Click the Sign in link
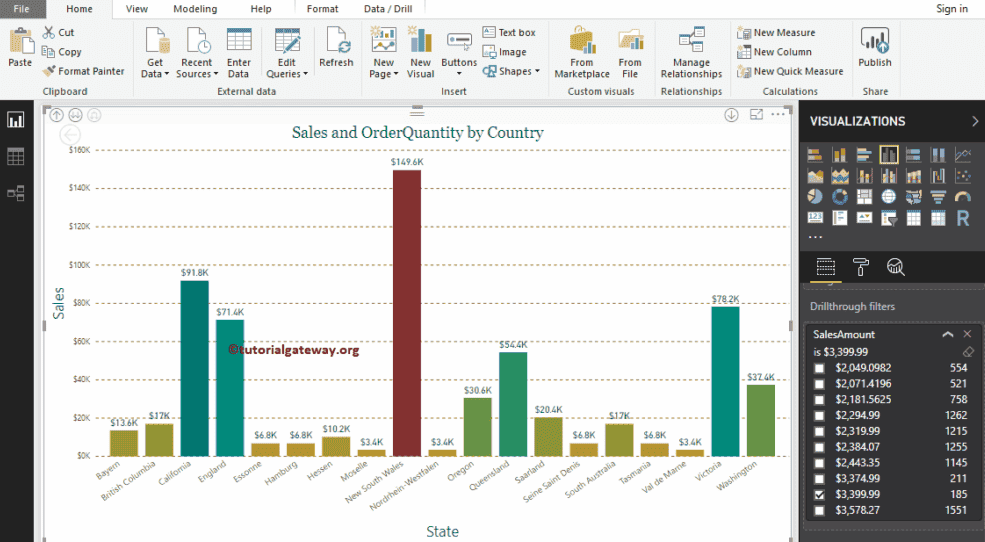This screenshot has height=542, width=985. click(x=951, y=9)
